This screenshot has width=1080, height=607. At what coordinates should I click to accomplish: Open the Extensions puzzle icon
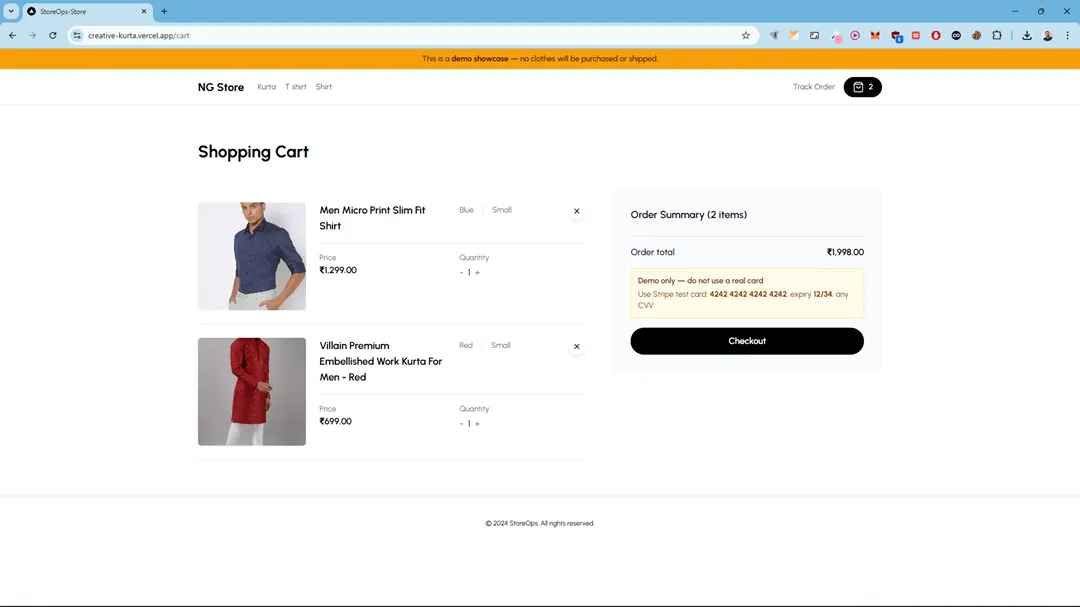pos(997,35)
